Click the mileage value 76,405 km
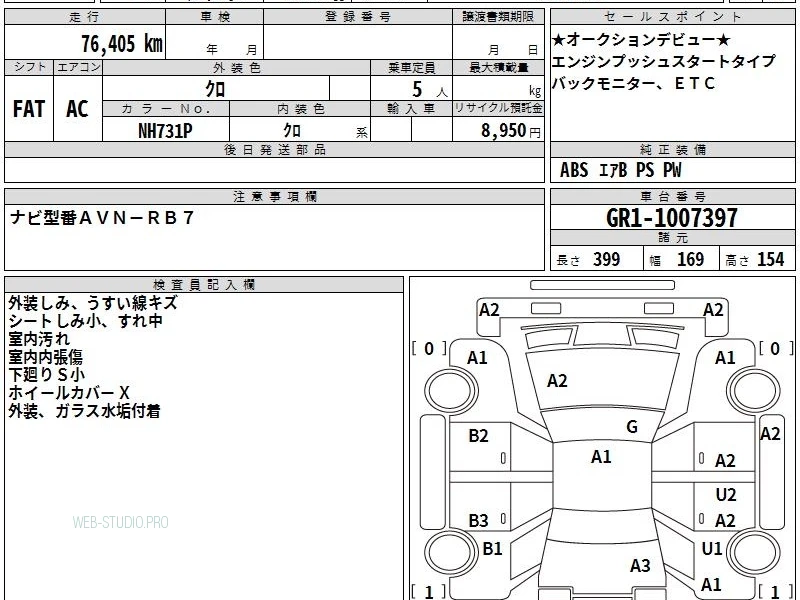 (x=122, y=43)
